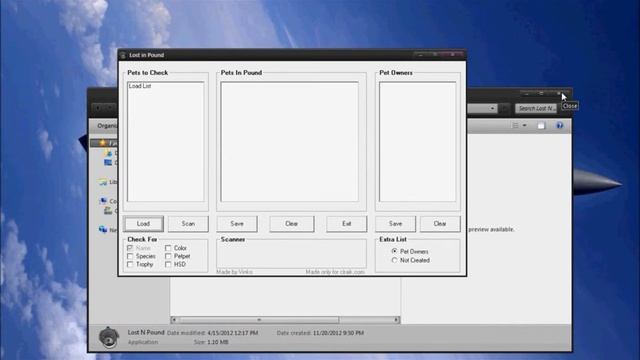
Task: Select the Favorites star in Explorer sidebar
Action: click(x=102, y=143)
